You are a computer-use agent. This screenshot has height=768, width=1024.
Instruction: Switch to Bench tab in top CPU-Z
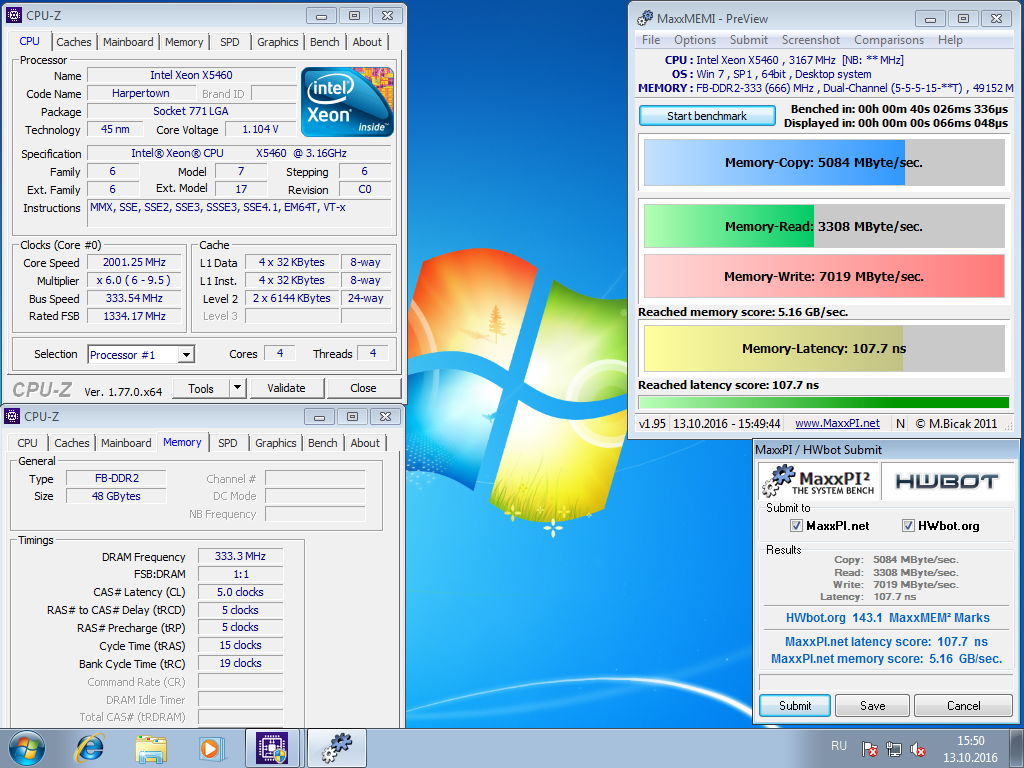click(x=325, y=42)
